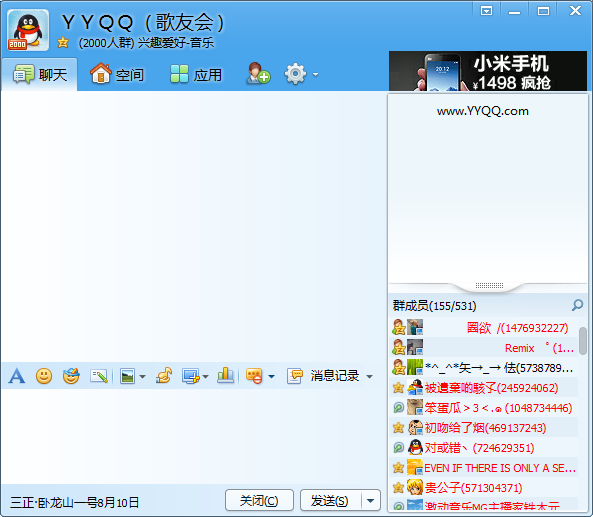Select member 矢→_→ 佉(5738789…
This screenshot has width=593, height=517.
coord(484,367)
